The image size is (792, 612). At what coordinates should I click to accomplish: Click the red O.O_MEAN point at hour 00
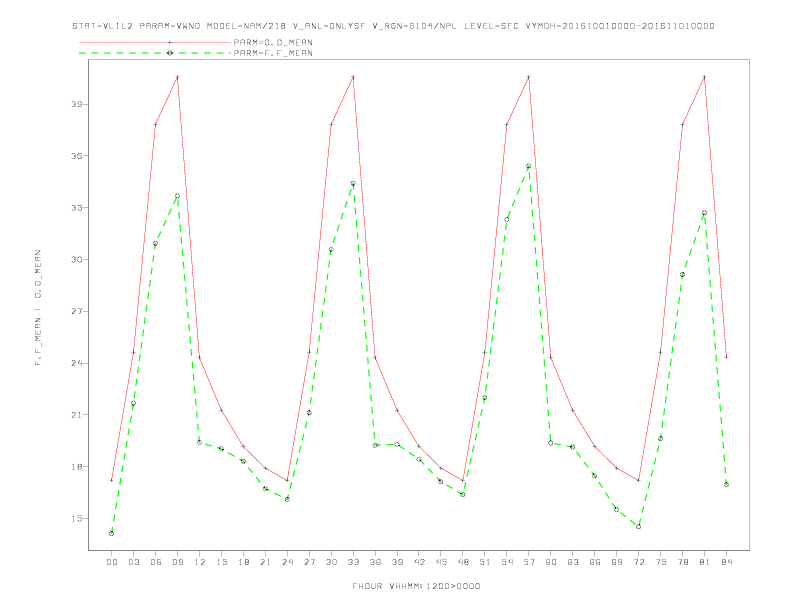click(x=112, y=480)
